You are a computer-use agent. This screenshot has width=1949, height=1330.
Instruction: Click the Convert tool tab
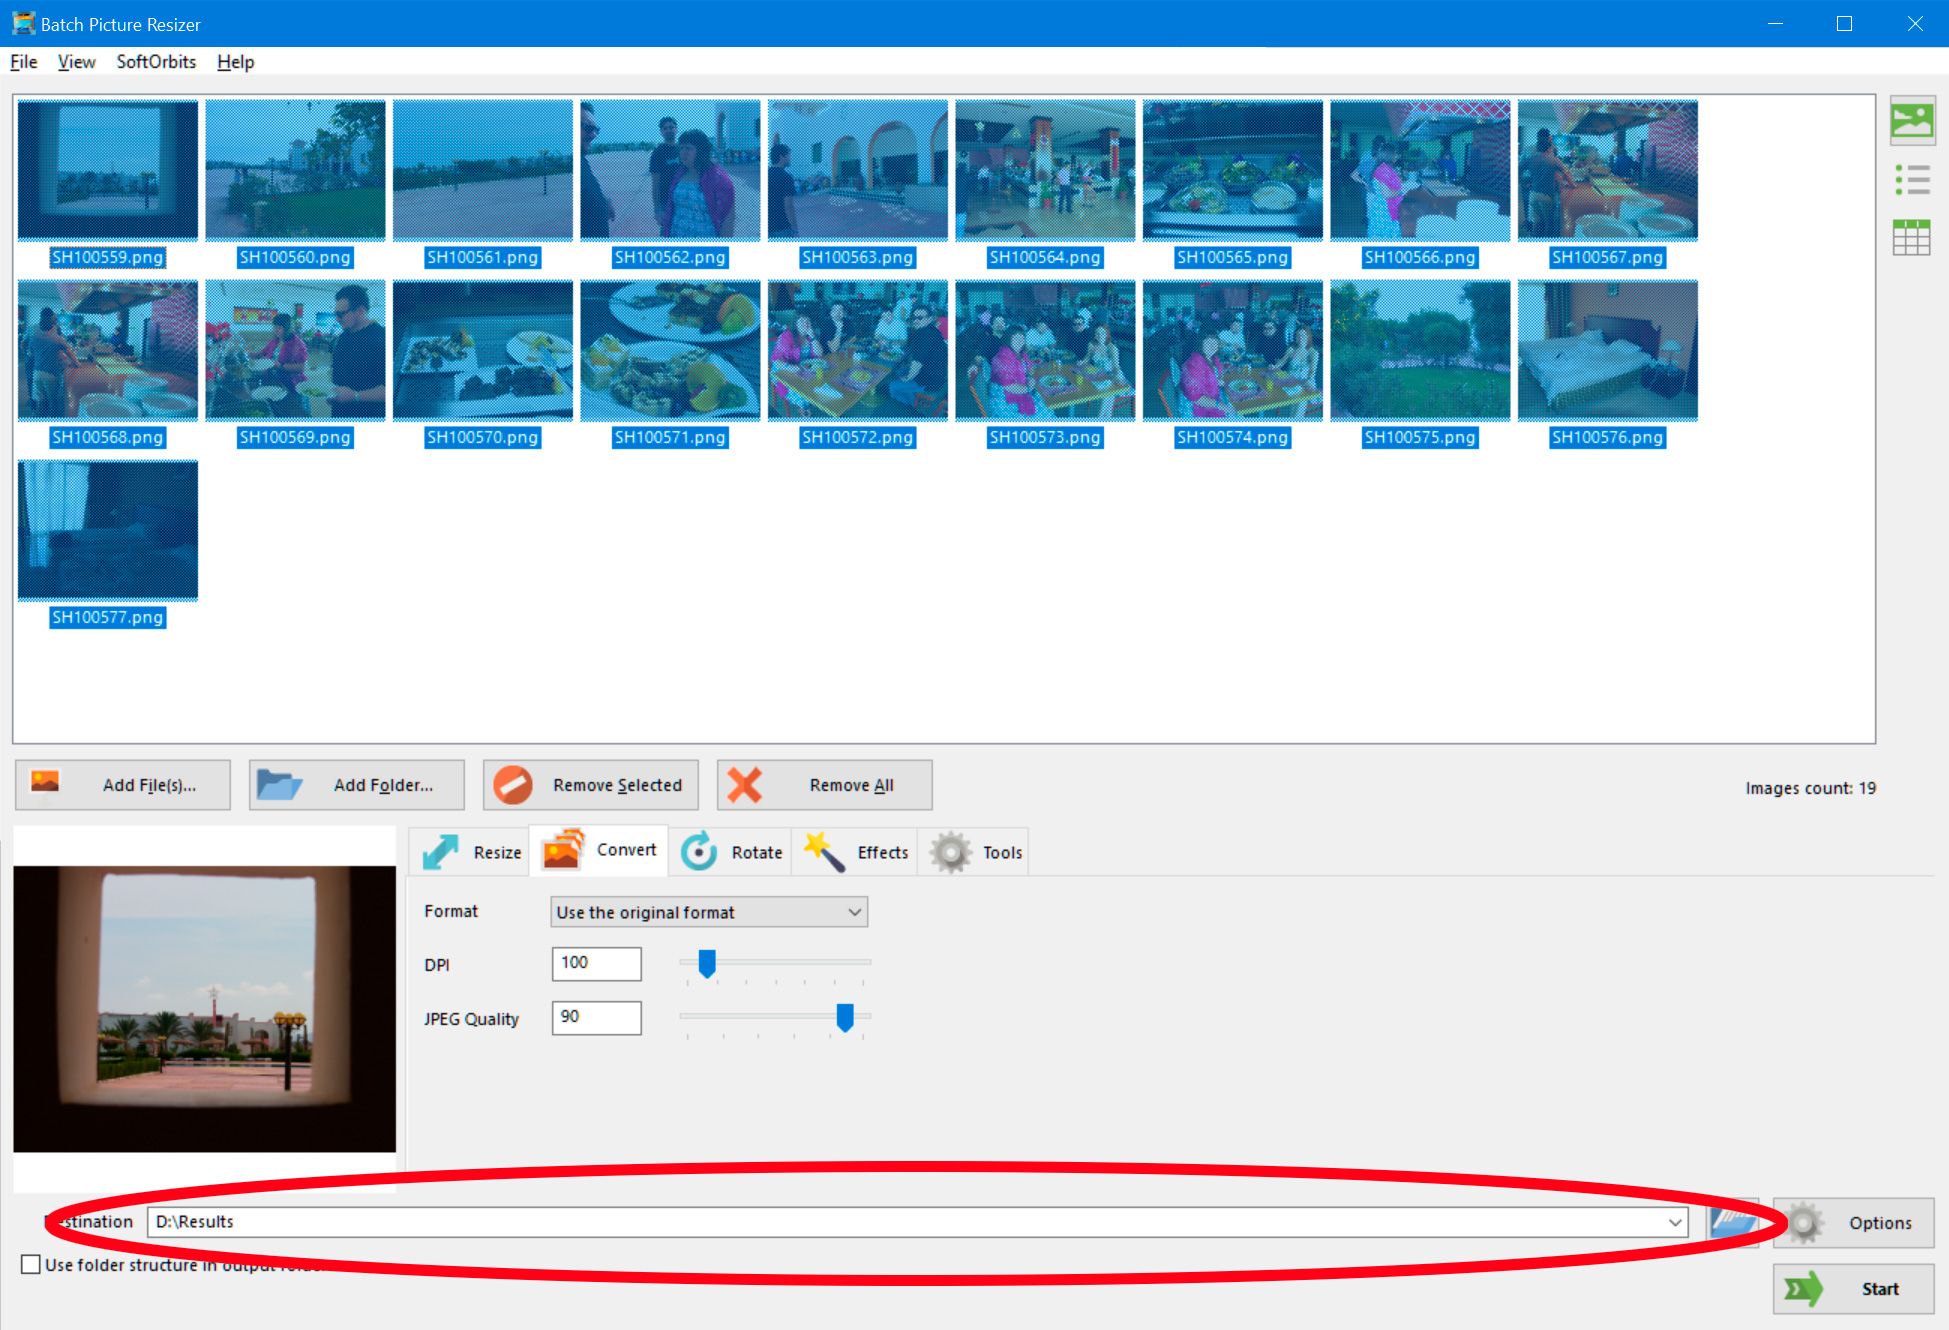[603, 852]
